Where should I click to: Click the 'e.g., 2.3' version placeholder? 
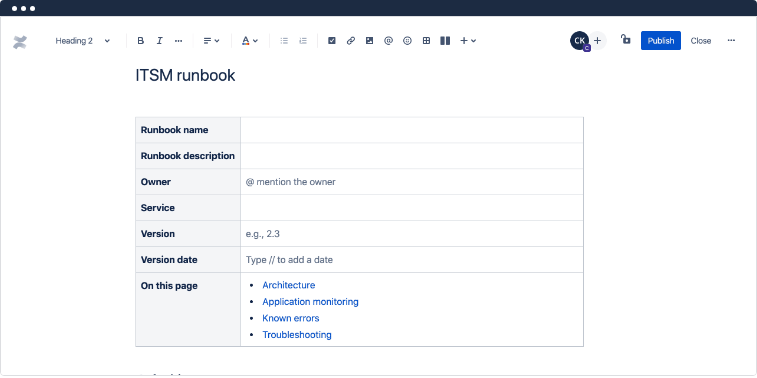coord(263,234)
